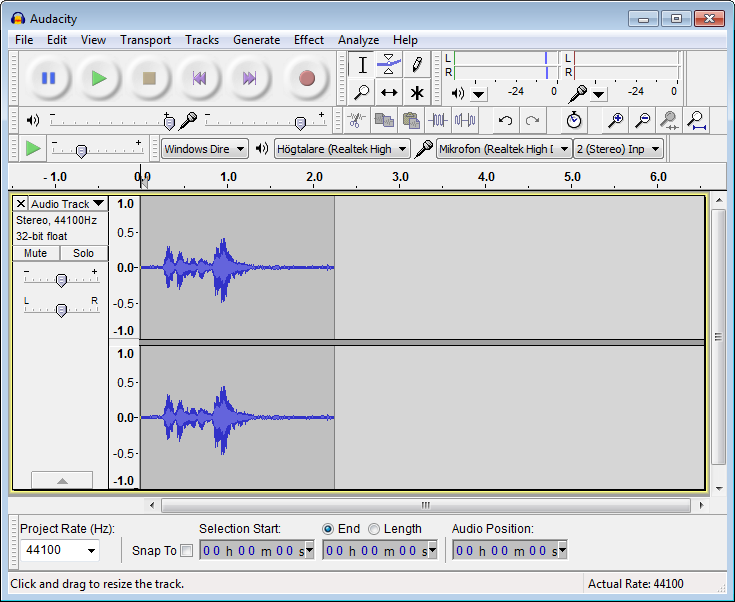This screenshot has width=735, height=602.
Task: Select the Zoom magnifier tool
Action: [x=361, y=92]
